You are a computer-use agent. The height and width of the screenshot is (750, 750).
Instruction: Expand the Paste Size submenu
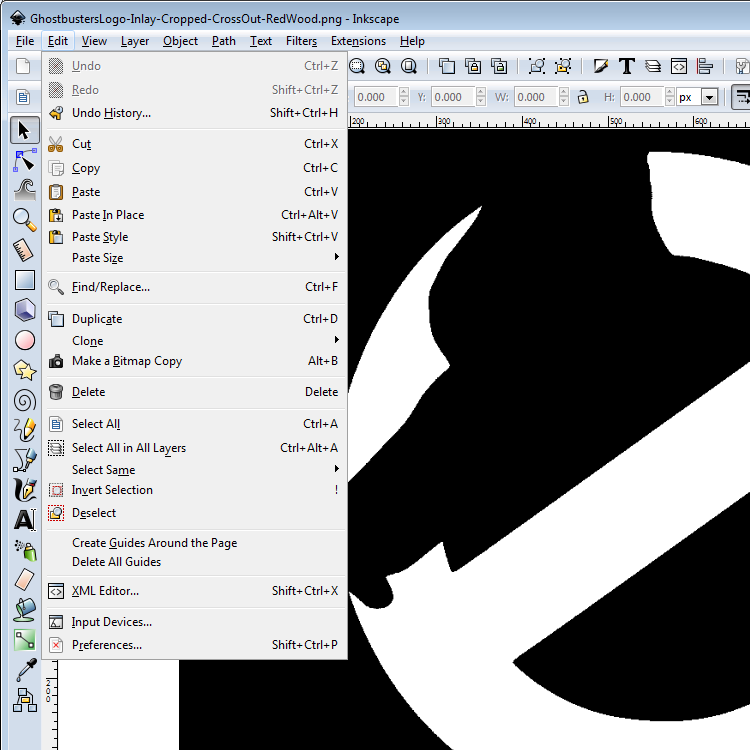[x=195, y=258]
